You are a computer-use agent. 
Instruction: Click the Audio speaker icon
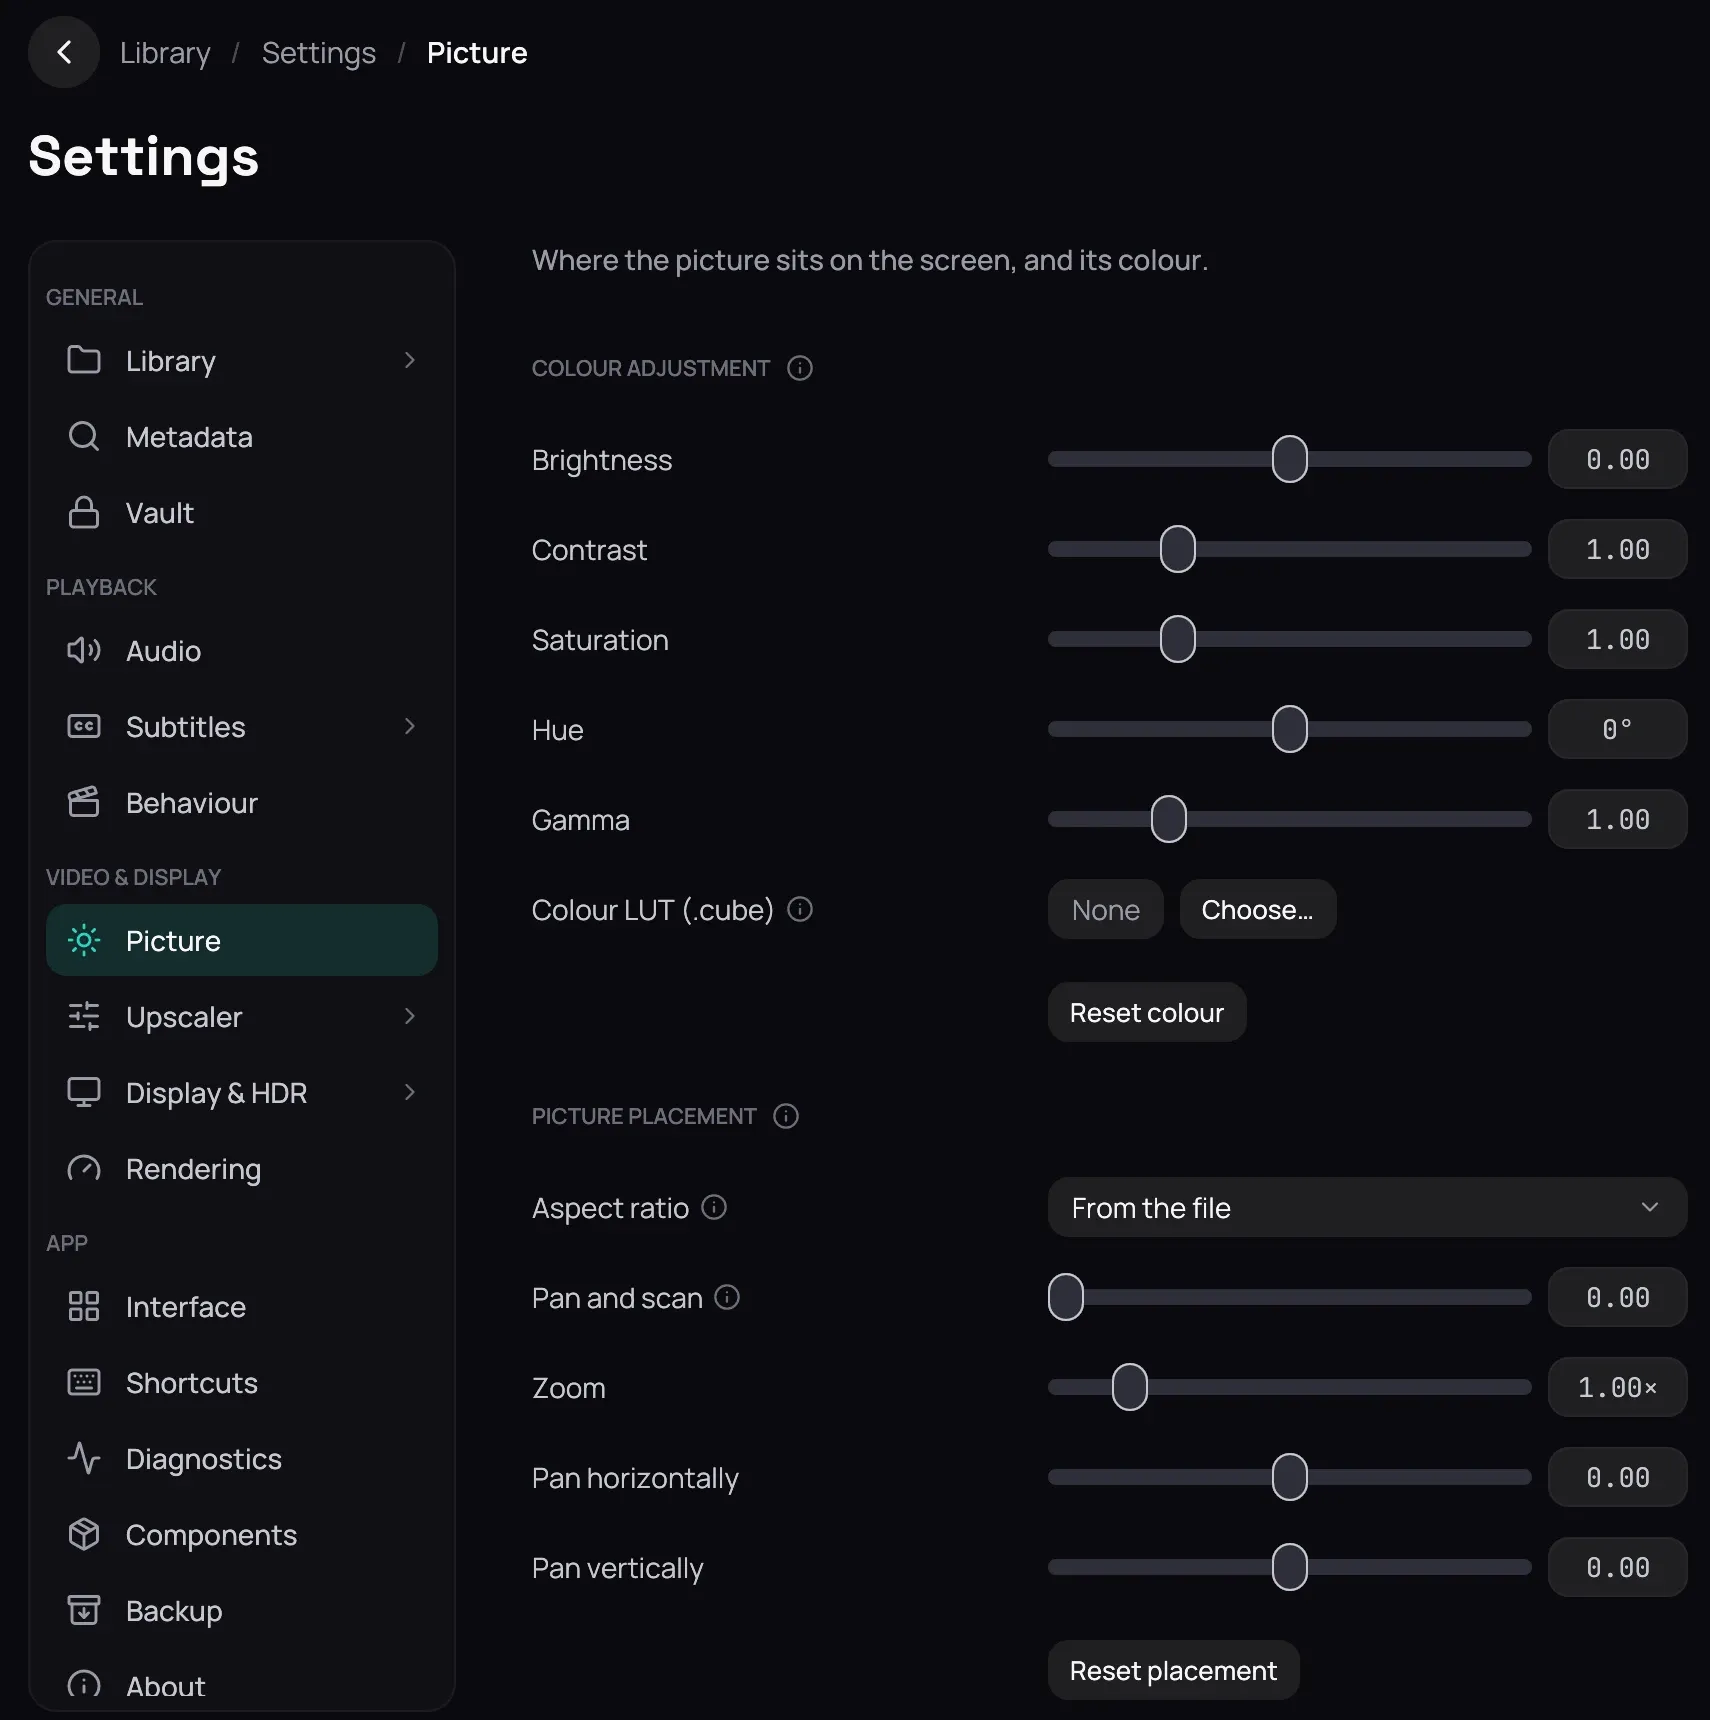pyautogui.click(x=84, y=650)
